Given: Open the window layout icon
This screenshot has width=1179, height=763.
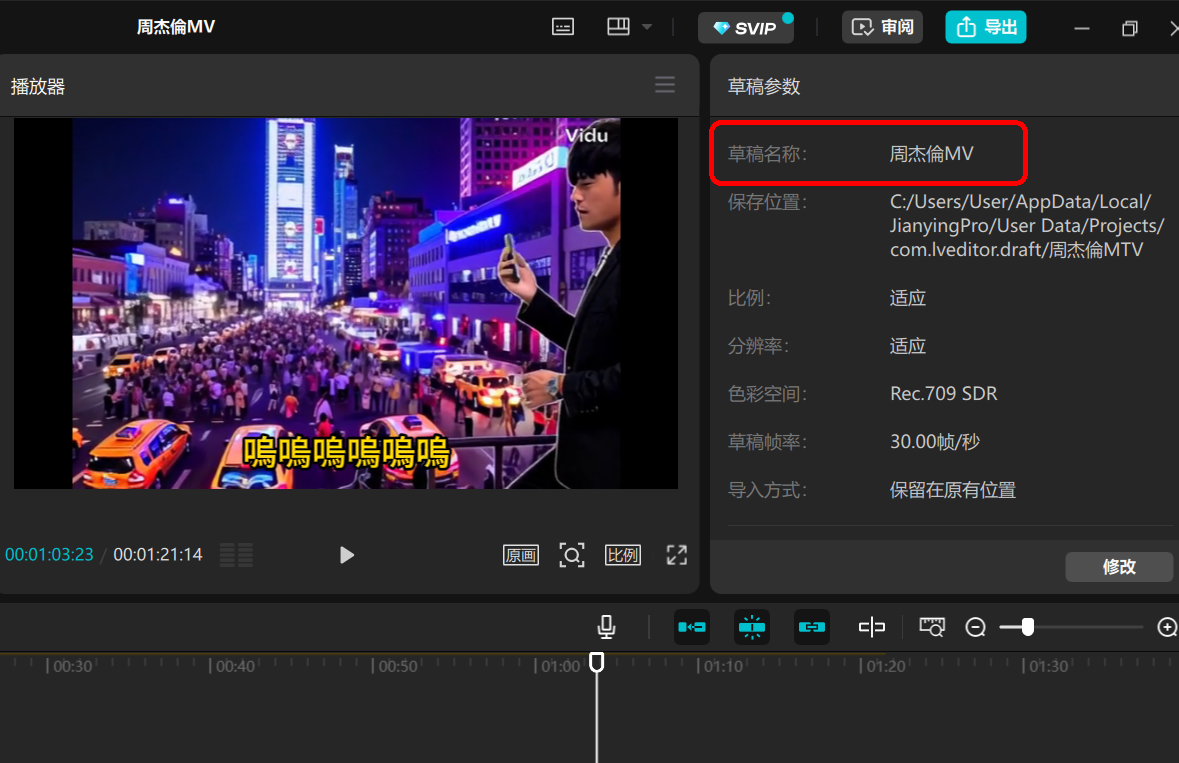Looking at the screenshot, I should (x=618, y=27).
